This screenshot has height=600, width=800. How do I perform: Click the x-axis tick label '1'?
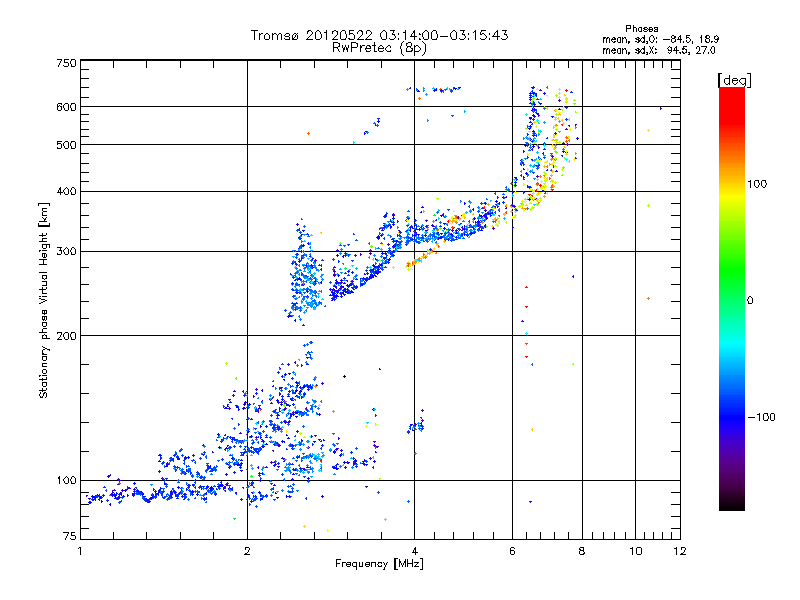point(81,551)
